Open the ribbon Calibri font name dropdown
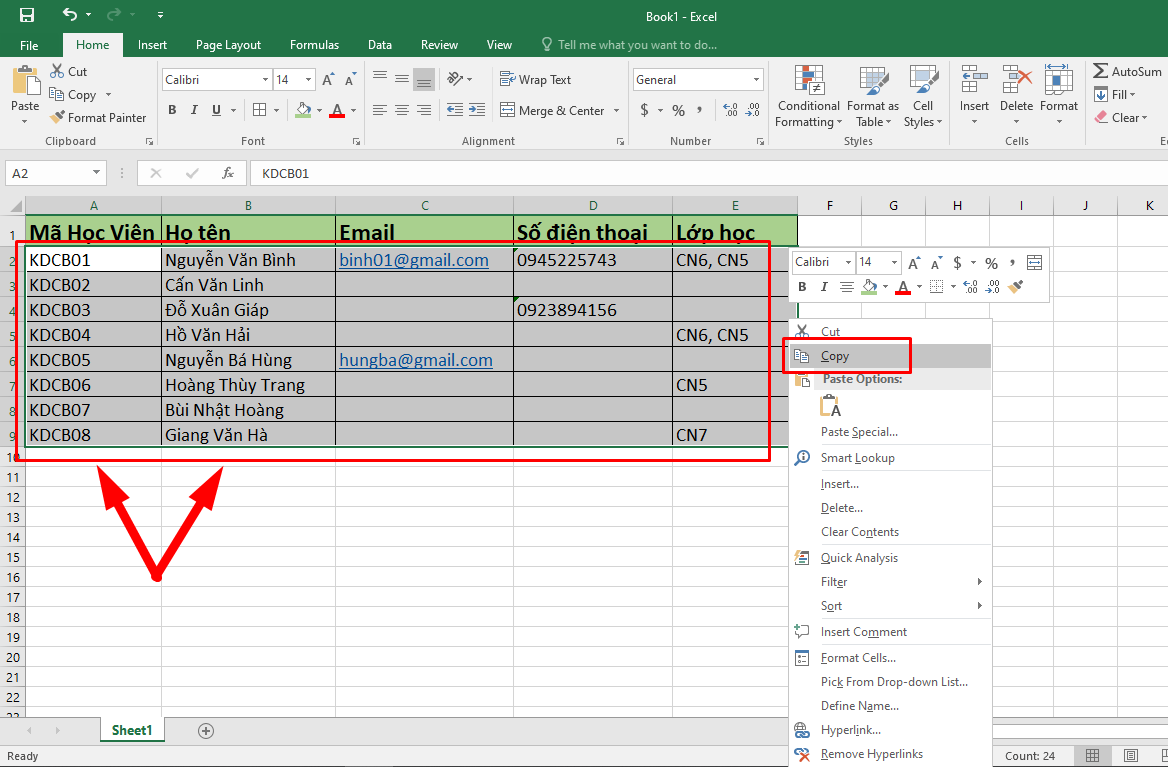 (265, 80)
